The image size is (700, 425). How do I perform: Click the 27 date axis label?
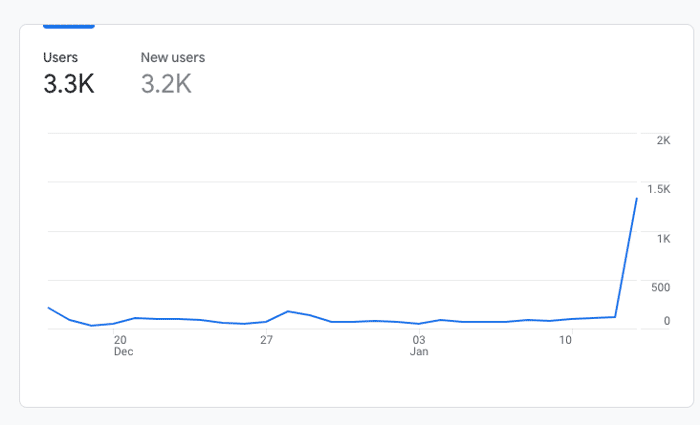(x=266, y=340)
